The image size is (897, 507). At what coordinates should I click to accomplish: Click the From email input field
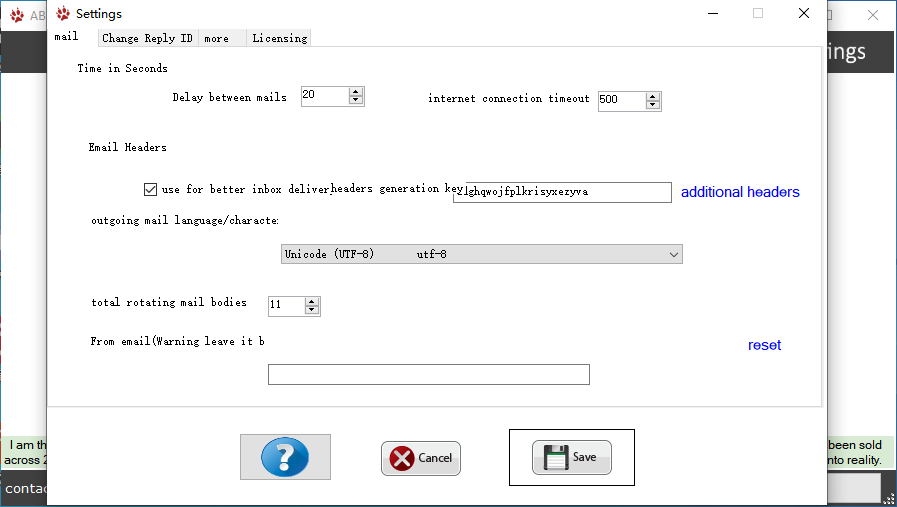pos(428,374)
